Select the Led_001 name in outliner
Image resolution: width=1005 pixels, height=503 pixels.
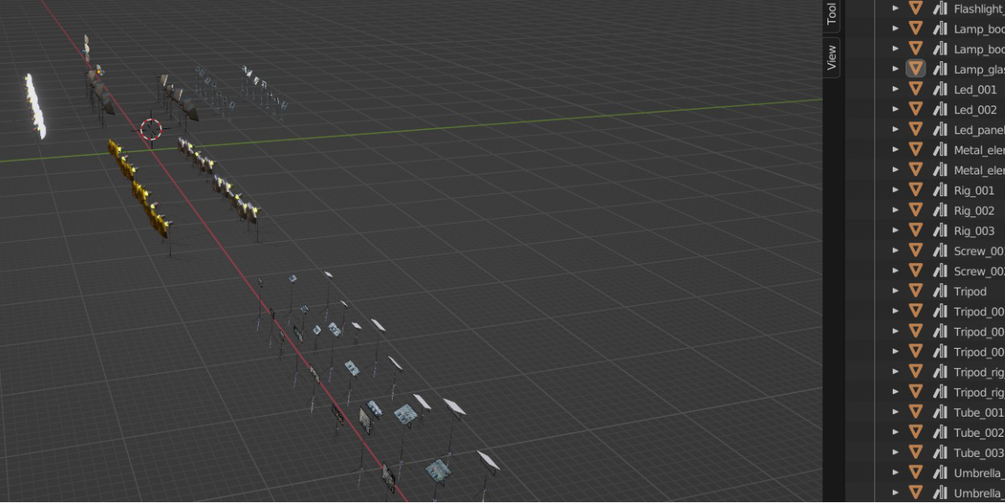(x=975, y=90)
